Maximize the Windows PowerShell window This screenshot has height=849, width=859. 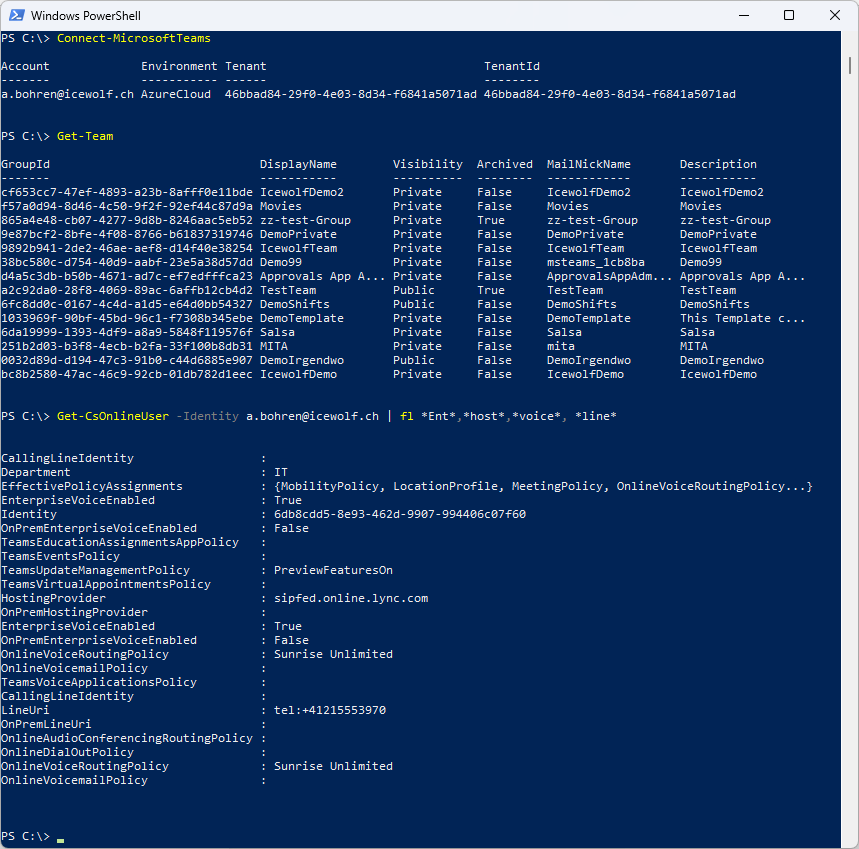pyautogui.click(x=788, y=16)
